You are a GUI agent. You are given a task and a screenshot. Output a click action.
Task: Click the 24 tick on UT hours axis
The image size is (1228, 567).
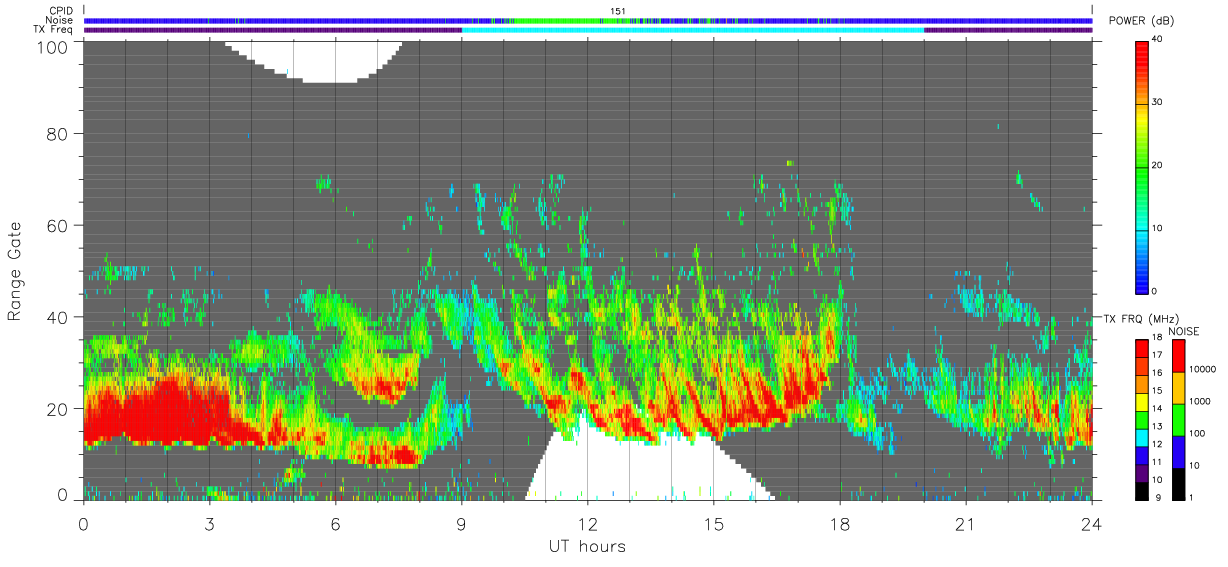coord(1092,524)
